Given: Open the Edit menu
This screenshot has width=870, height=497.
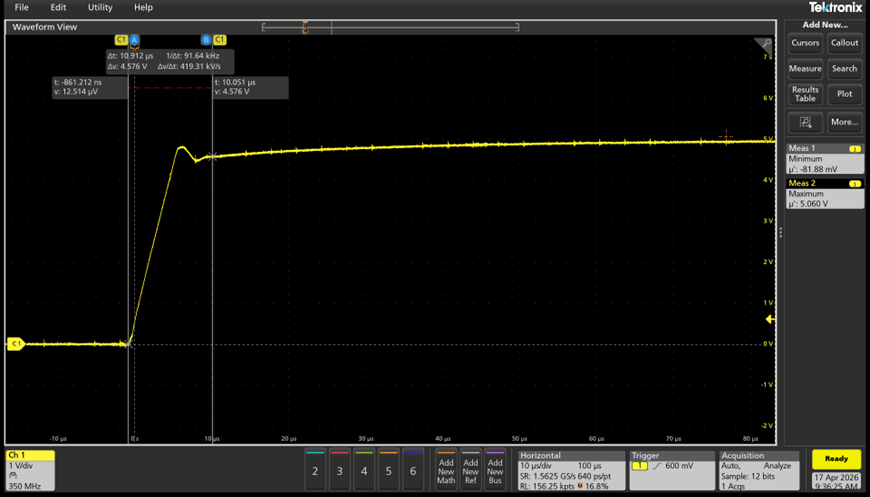Looking at the screenshot, I should pos(58,7).
